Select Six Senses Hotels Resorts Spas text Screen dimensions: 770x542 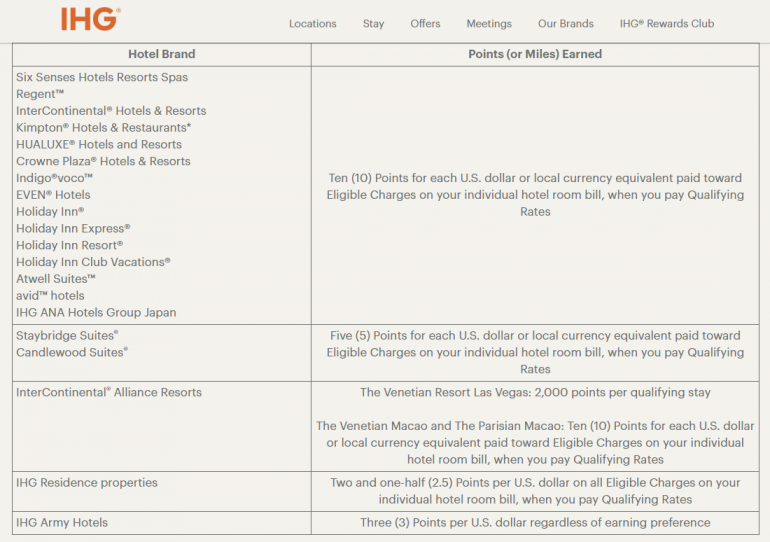[x=102, y=77]
